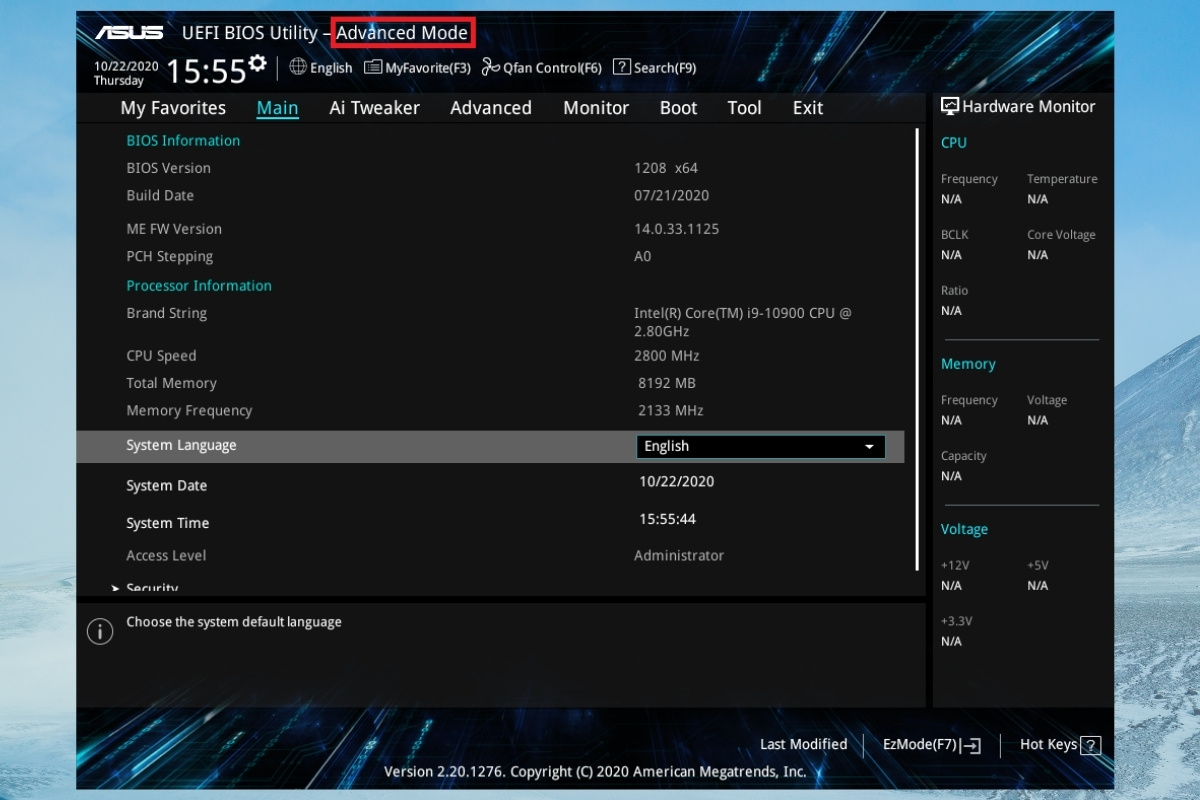Click the System Language dropdown arrow
1200x800 pixels.
869,446
